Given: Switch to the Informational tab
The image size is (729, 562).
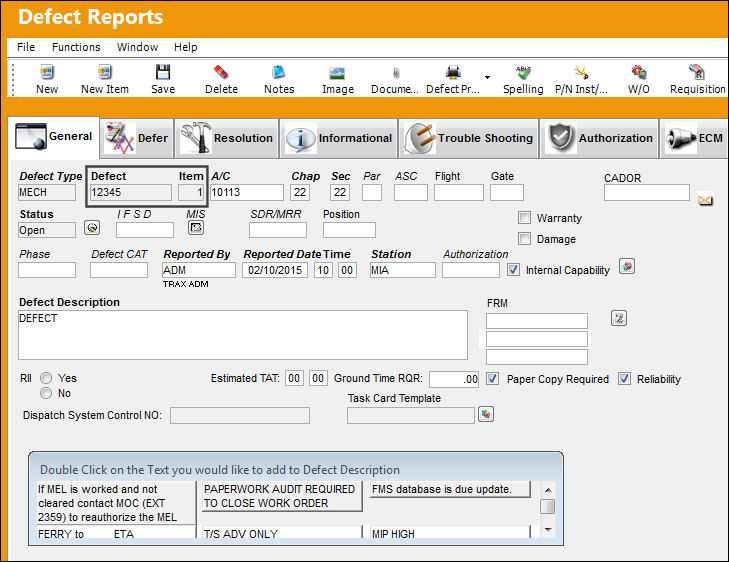Looking at the screenshot, I should tap(338, 138).
